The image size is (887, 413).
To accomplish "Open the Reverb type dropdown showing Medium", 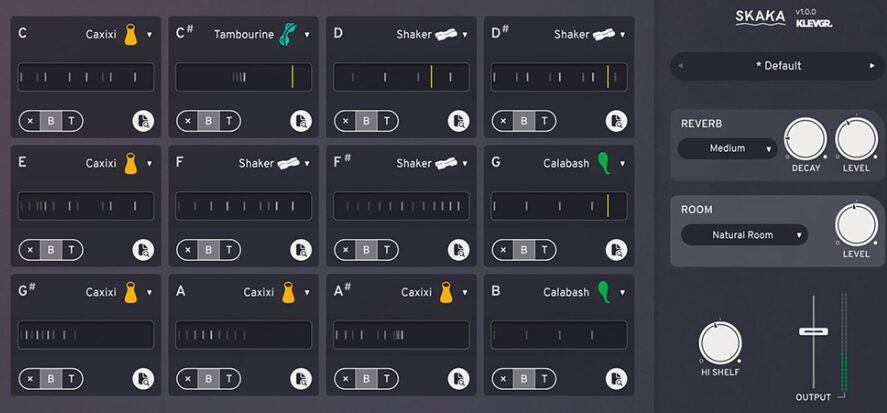I will point(727,149).
